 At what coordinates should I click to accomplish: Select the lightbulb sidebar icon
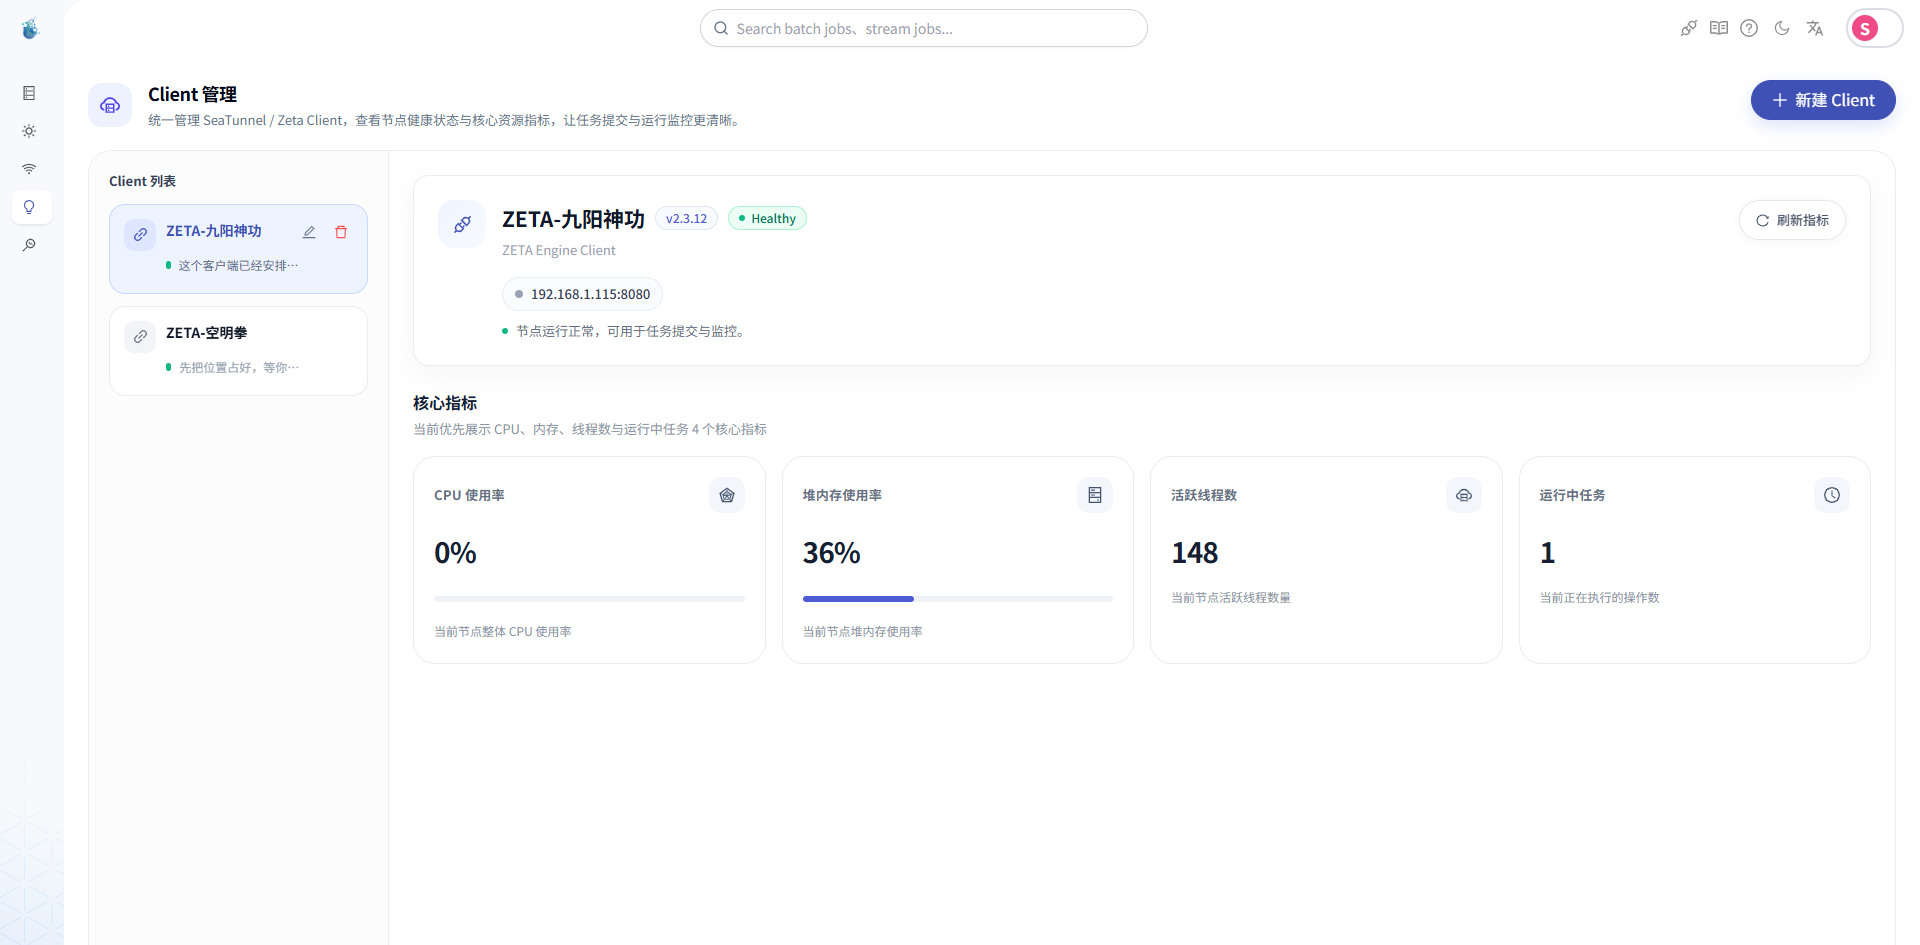30,207
